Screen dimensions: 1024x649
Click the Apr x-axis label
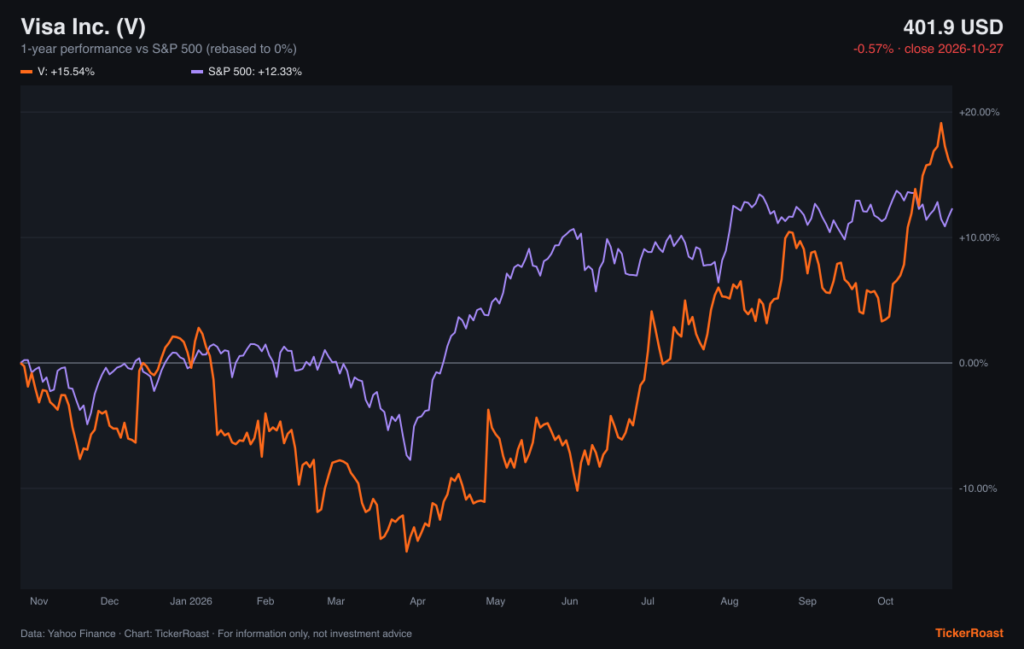pyautogui.click(x=417, y=601)
